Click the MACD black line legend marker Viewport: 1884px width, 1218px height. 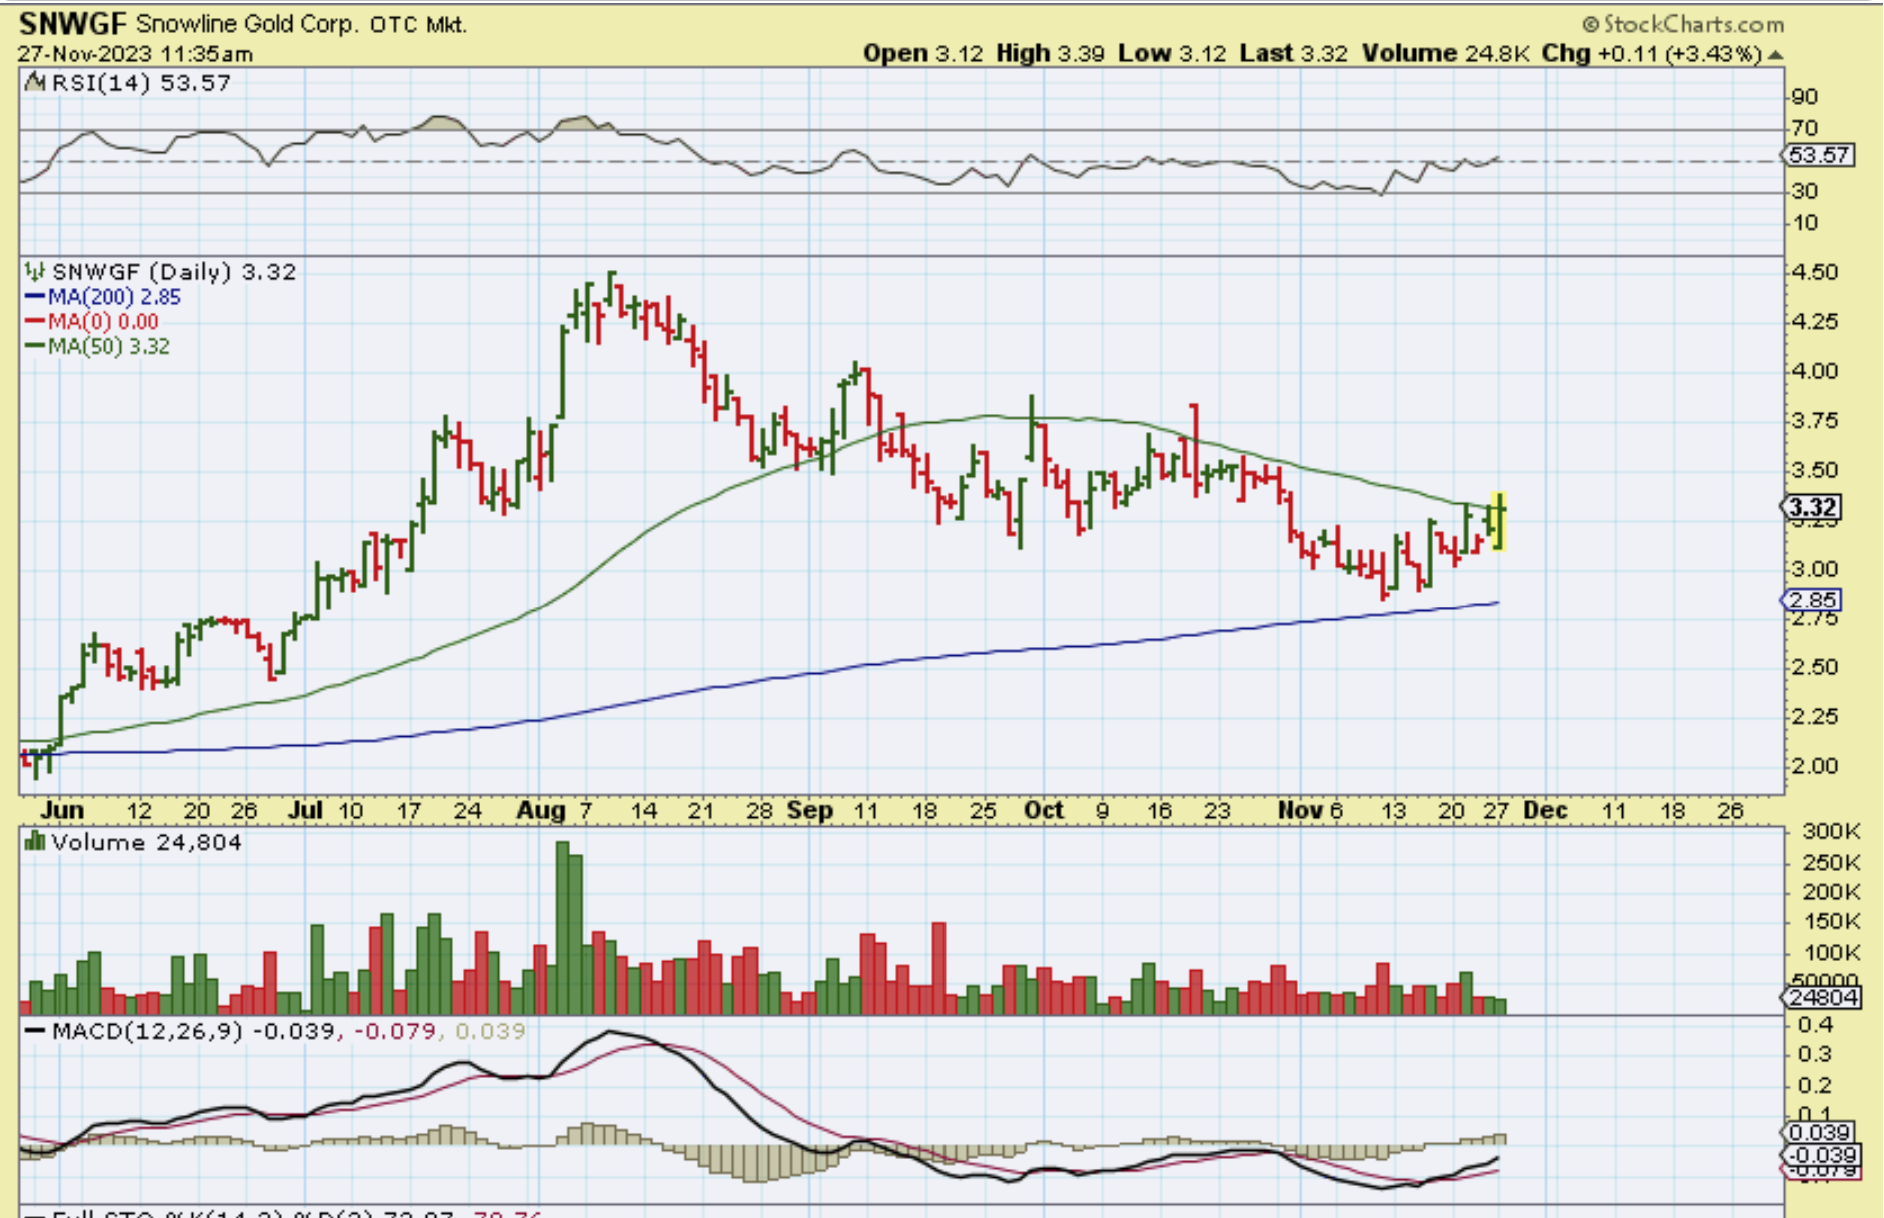(x=36, y=1031)
